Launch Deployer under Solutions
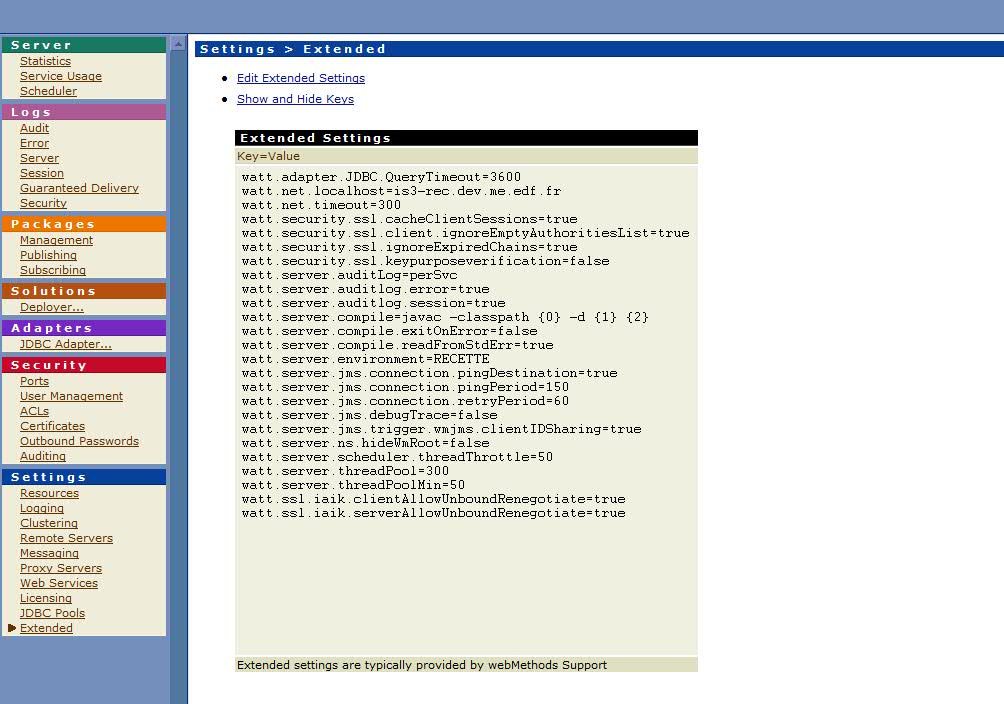Image resolution: width=1004 pixels, height=704 pixels. (x=51, y=307)
